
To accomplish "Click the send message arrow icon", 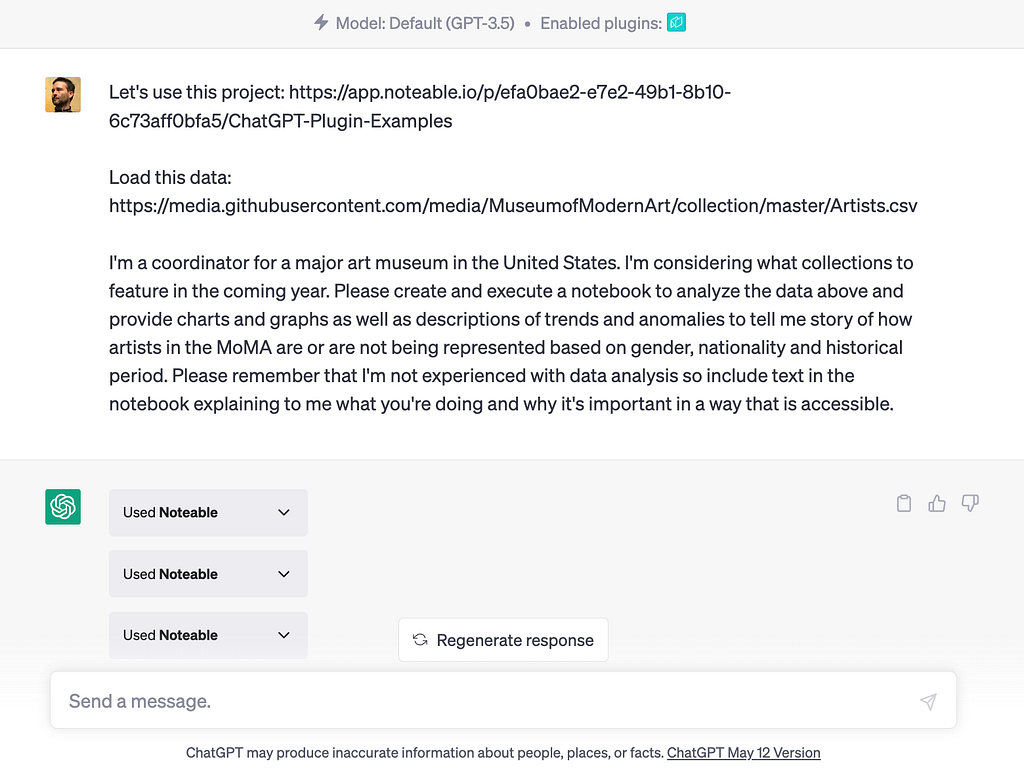I will [x=928, y=701].
